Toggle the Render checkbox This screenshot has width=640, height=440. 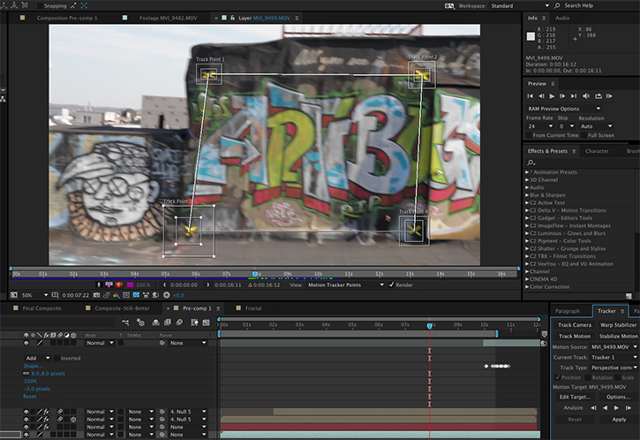pyautogui.click(x=391, y=284)
